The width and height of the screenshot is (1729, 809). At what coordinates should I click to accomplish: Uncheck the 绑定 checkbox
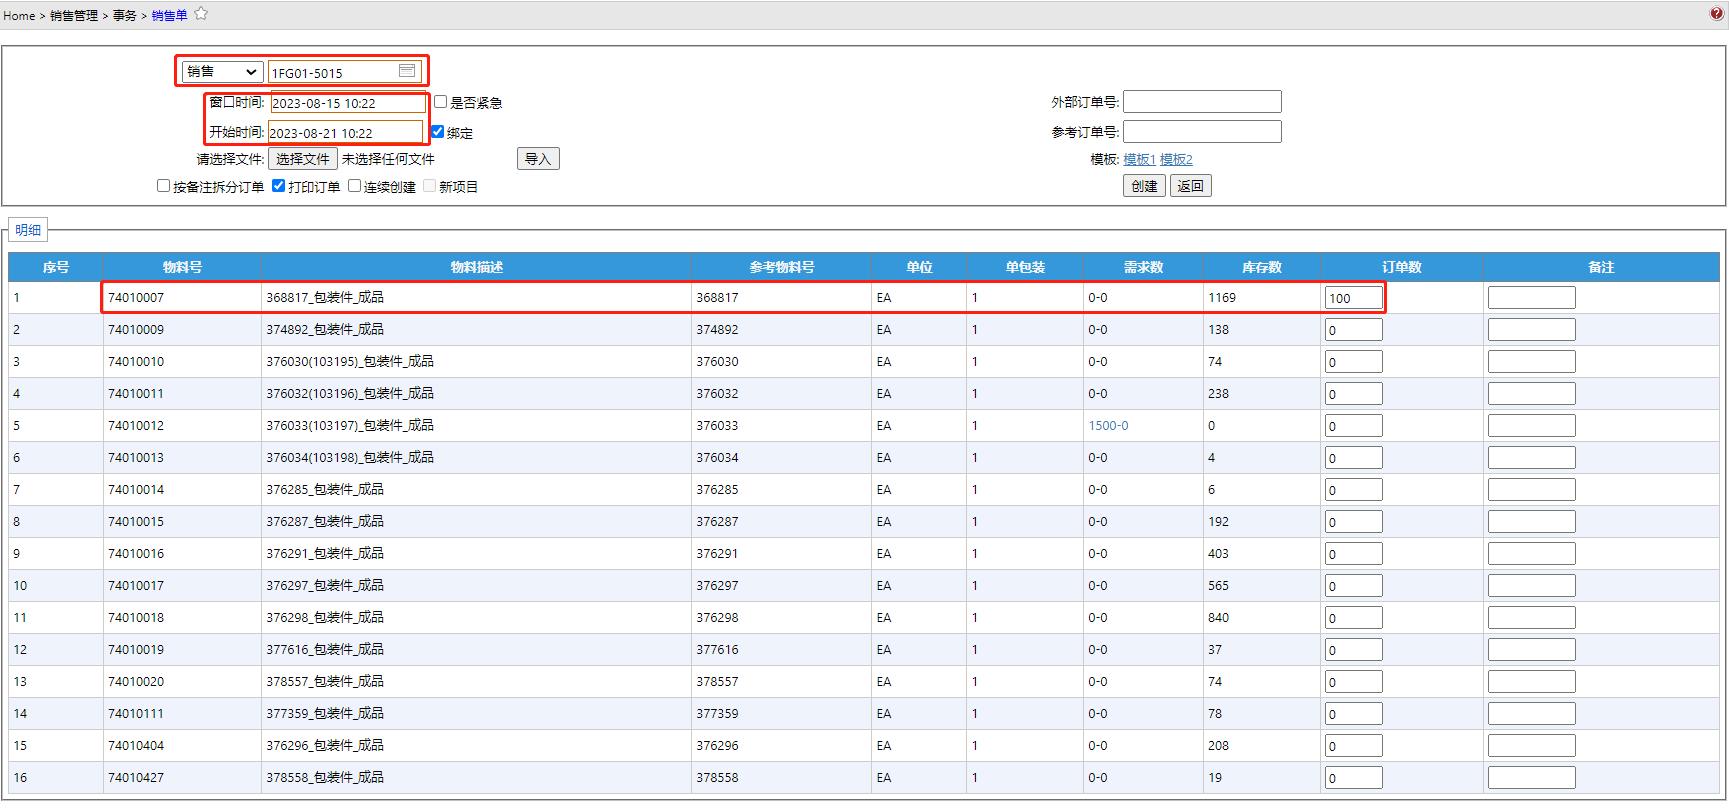coord(437,132)
